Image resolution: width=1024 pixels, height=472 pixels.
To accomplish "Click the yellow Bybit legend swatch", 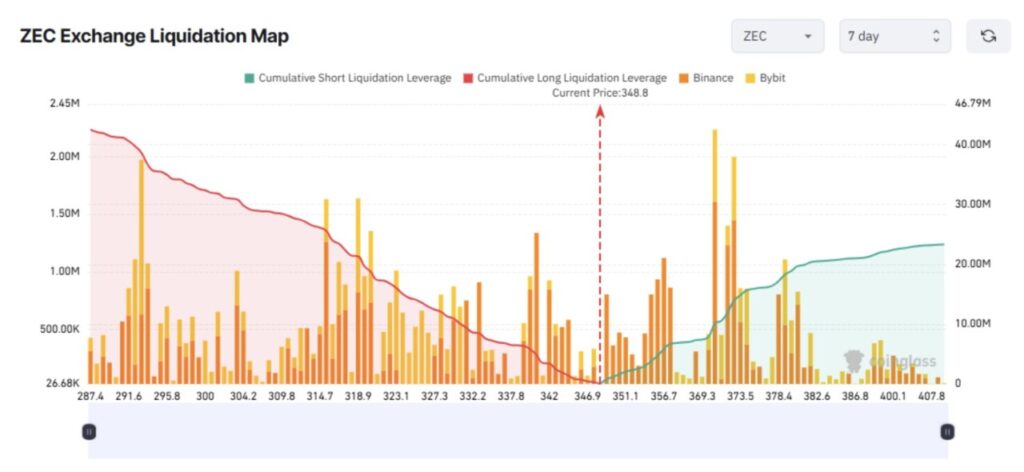I will pyautogui.click(x=750, y=77).
